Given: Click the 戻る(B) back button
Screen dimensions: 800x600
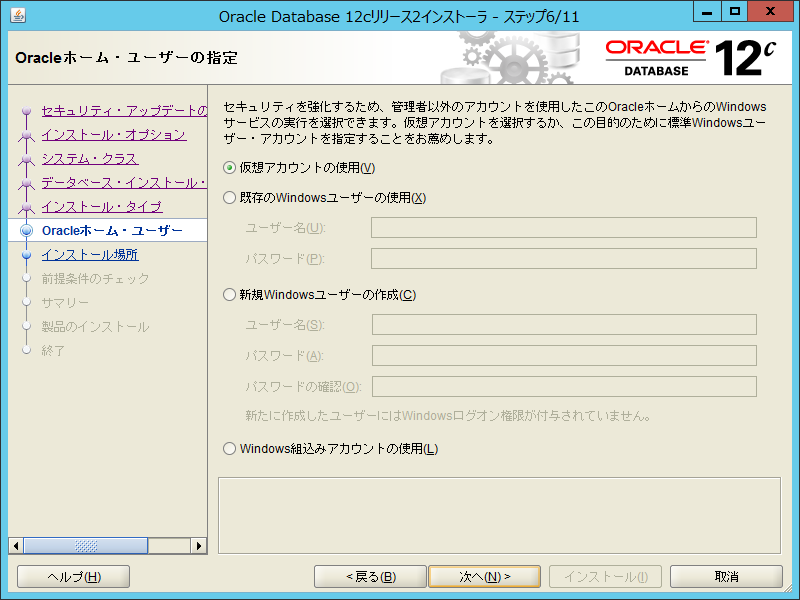Looking at the screenshot, I should (370, 577).
